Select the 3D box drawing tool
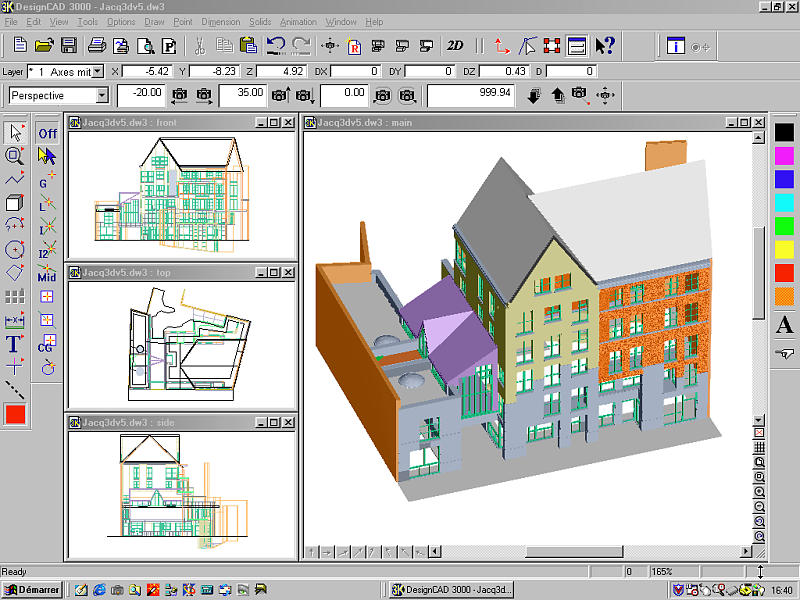 14,203
